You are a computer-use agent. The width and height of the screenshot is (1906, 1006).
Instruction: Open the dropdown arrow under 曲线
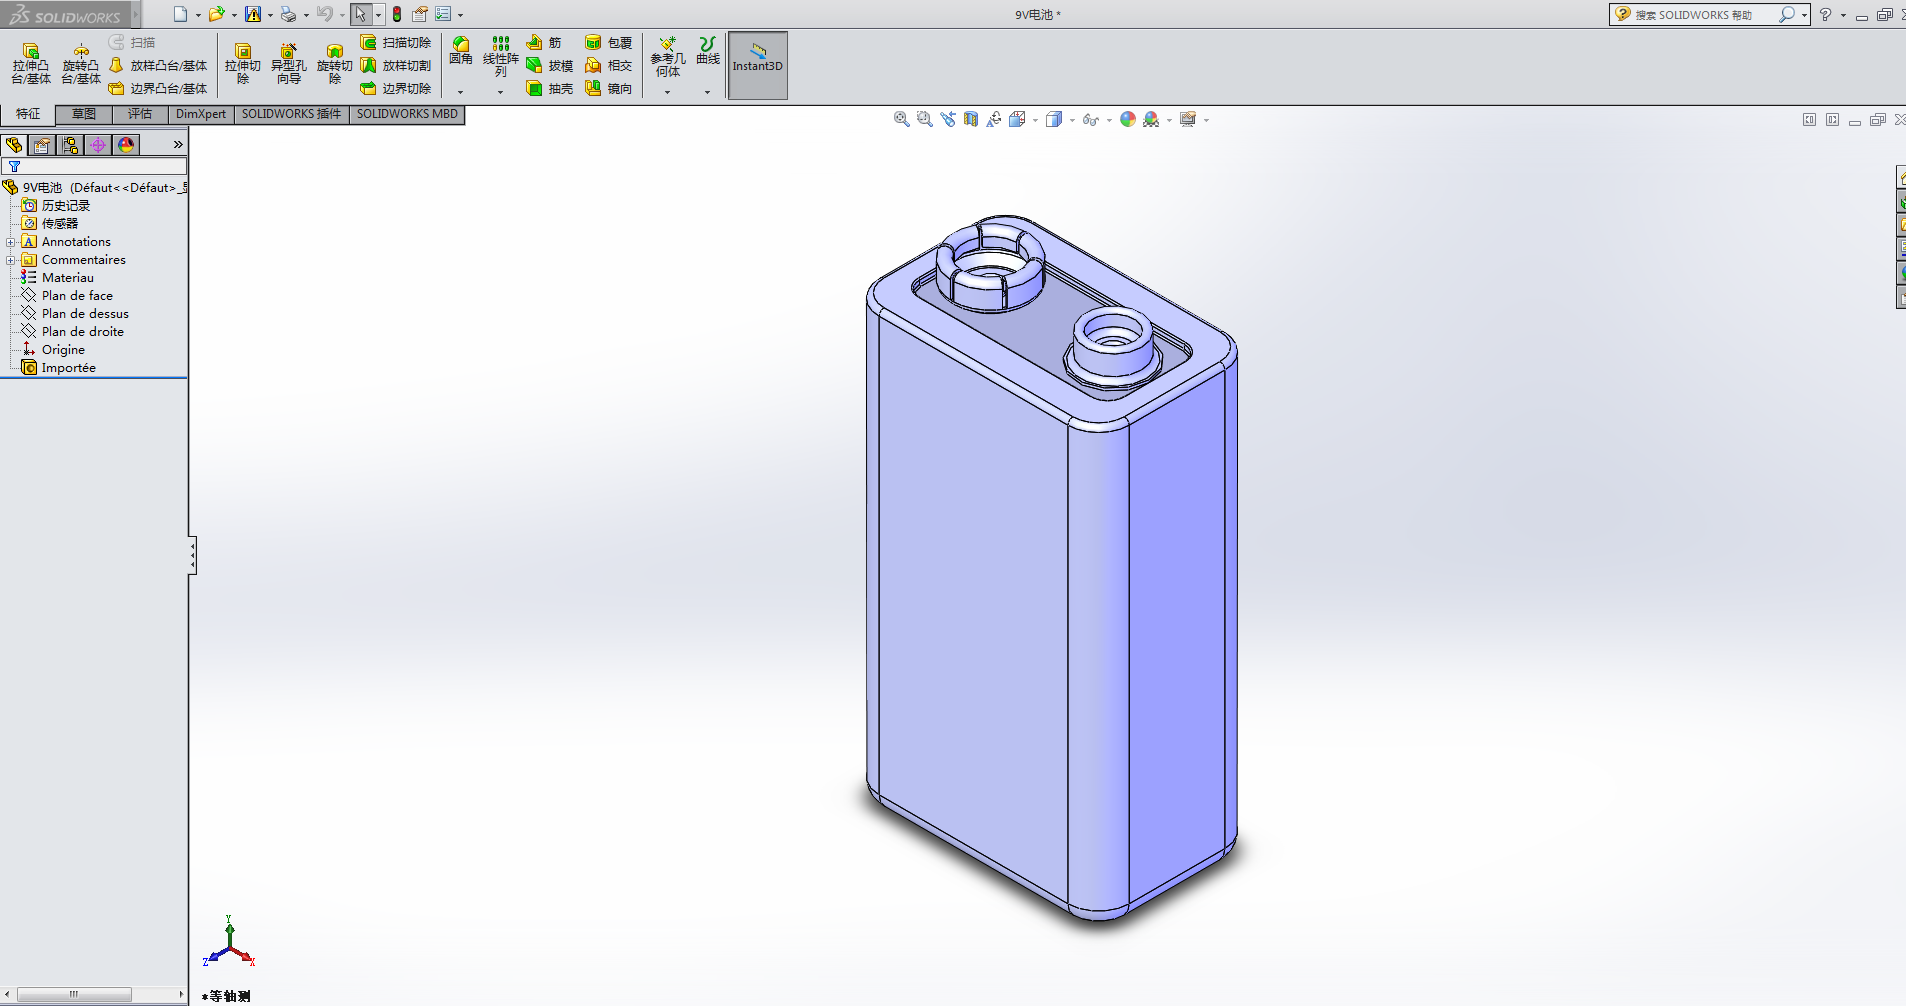click(708, 92)
